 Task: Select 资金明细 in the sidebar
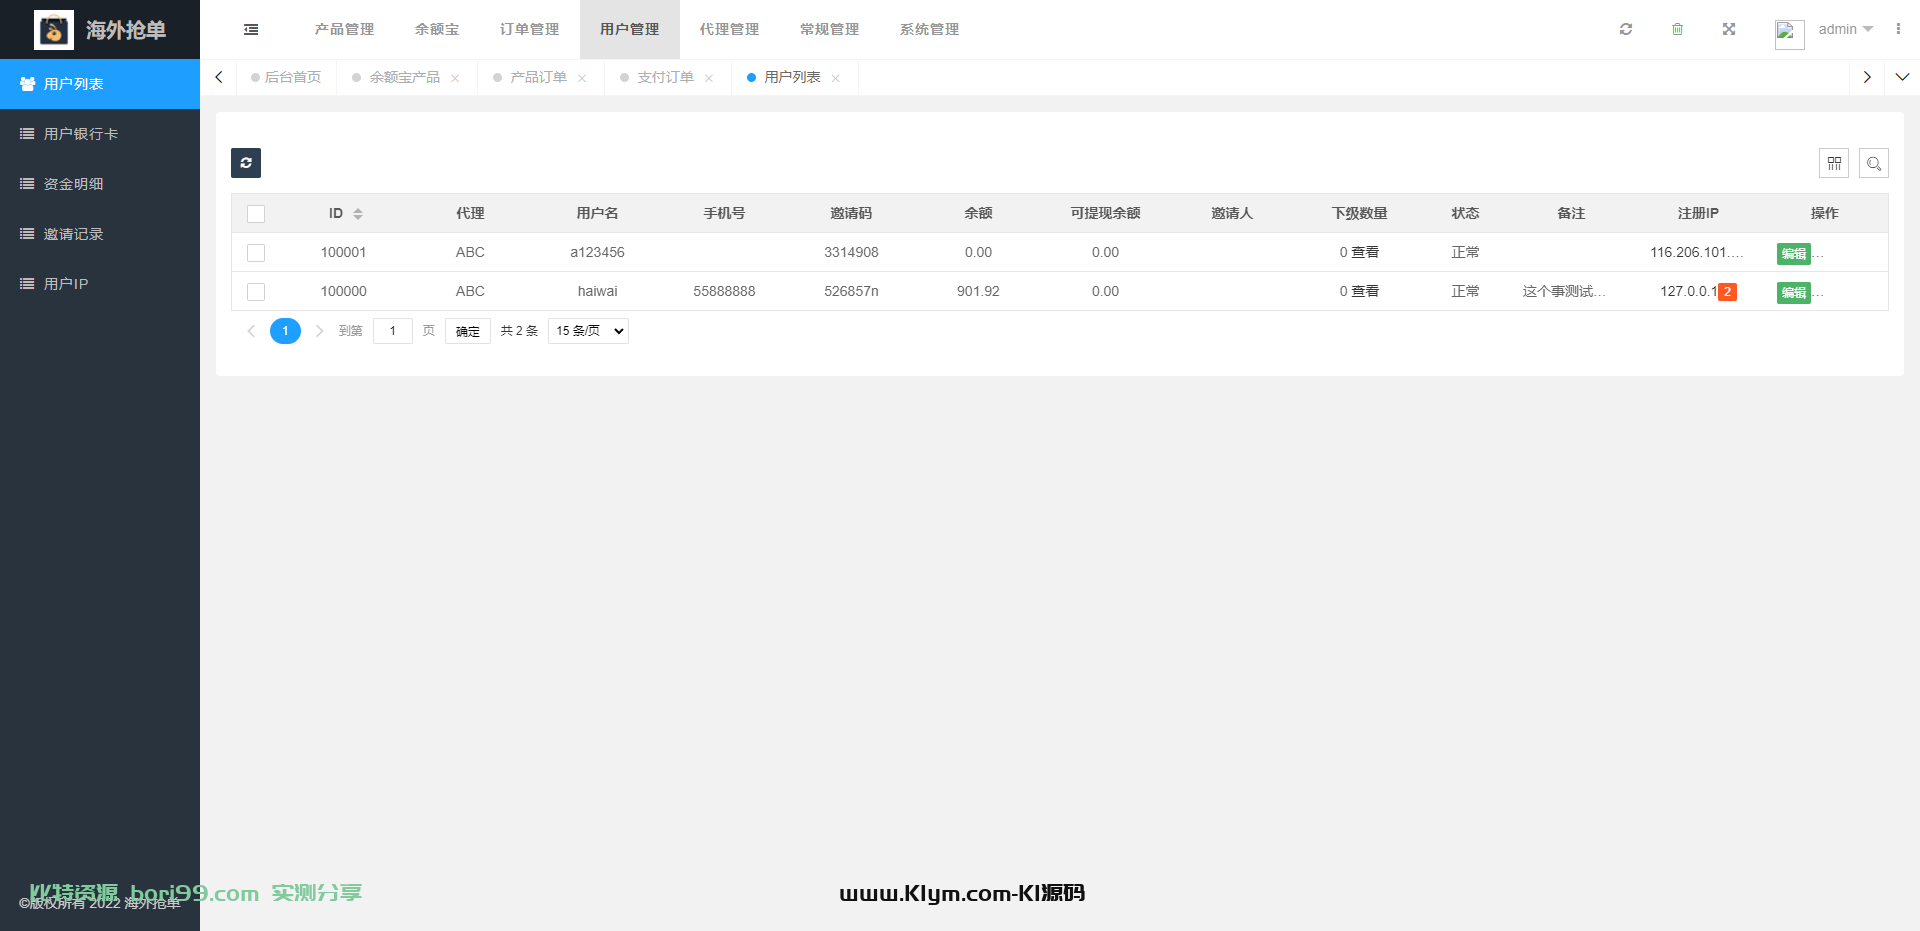(100, 184)
